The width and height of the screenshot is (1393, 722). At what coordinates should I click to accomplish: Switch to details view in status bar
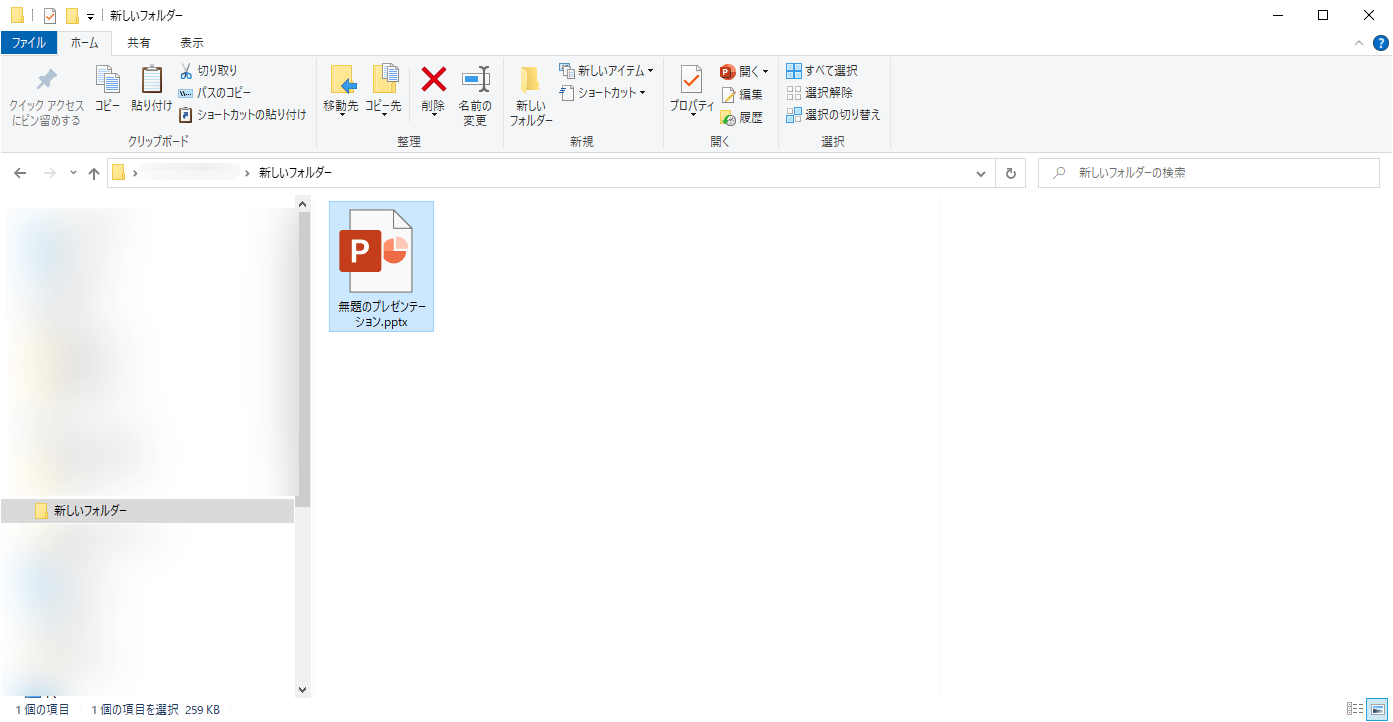click(x=1355, y=709)
